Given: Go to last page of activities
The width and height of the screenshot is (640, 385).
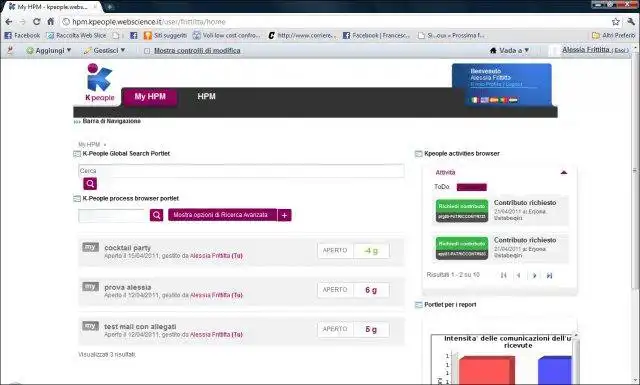Looking at the screenshot, I should coord(549,276).
